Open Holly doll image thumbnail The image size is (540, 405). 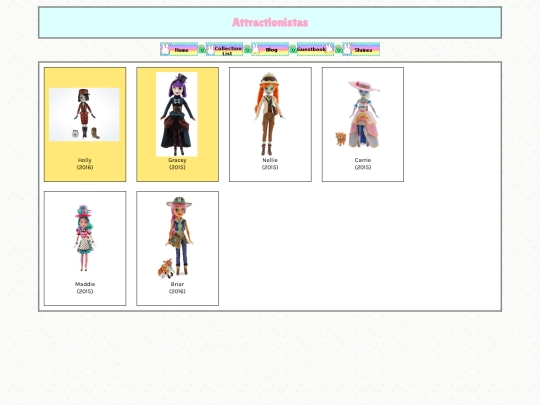click(84, 114)
